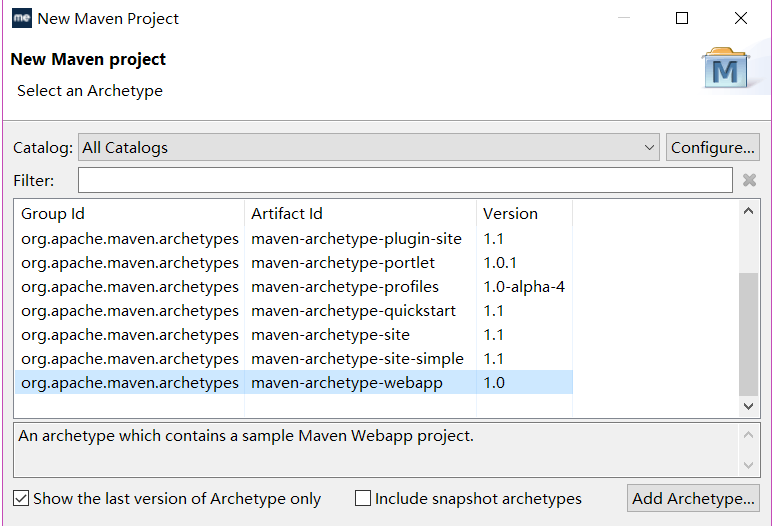Select maven-archetype-webapp row
Image resolution: width=775 pixels, height=526 pixels.
[294, 383]
